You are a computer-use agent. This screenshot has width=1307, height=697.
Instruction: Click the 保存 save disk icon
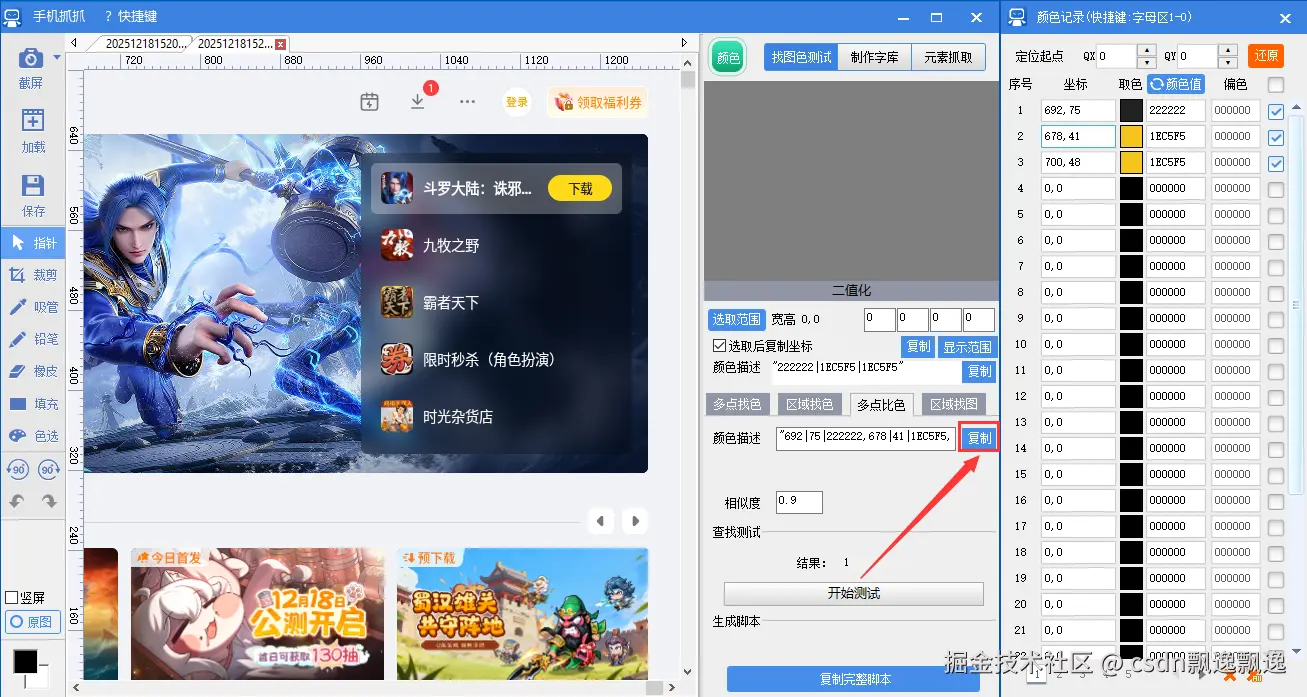(32, 186)
